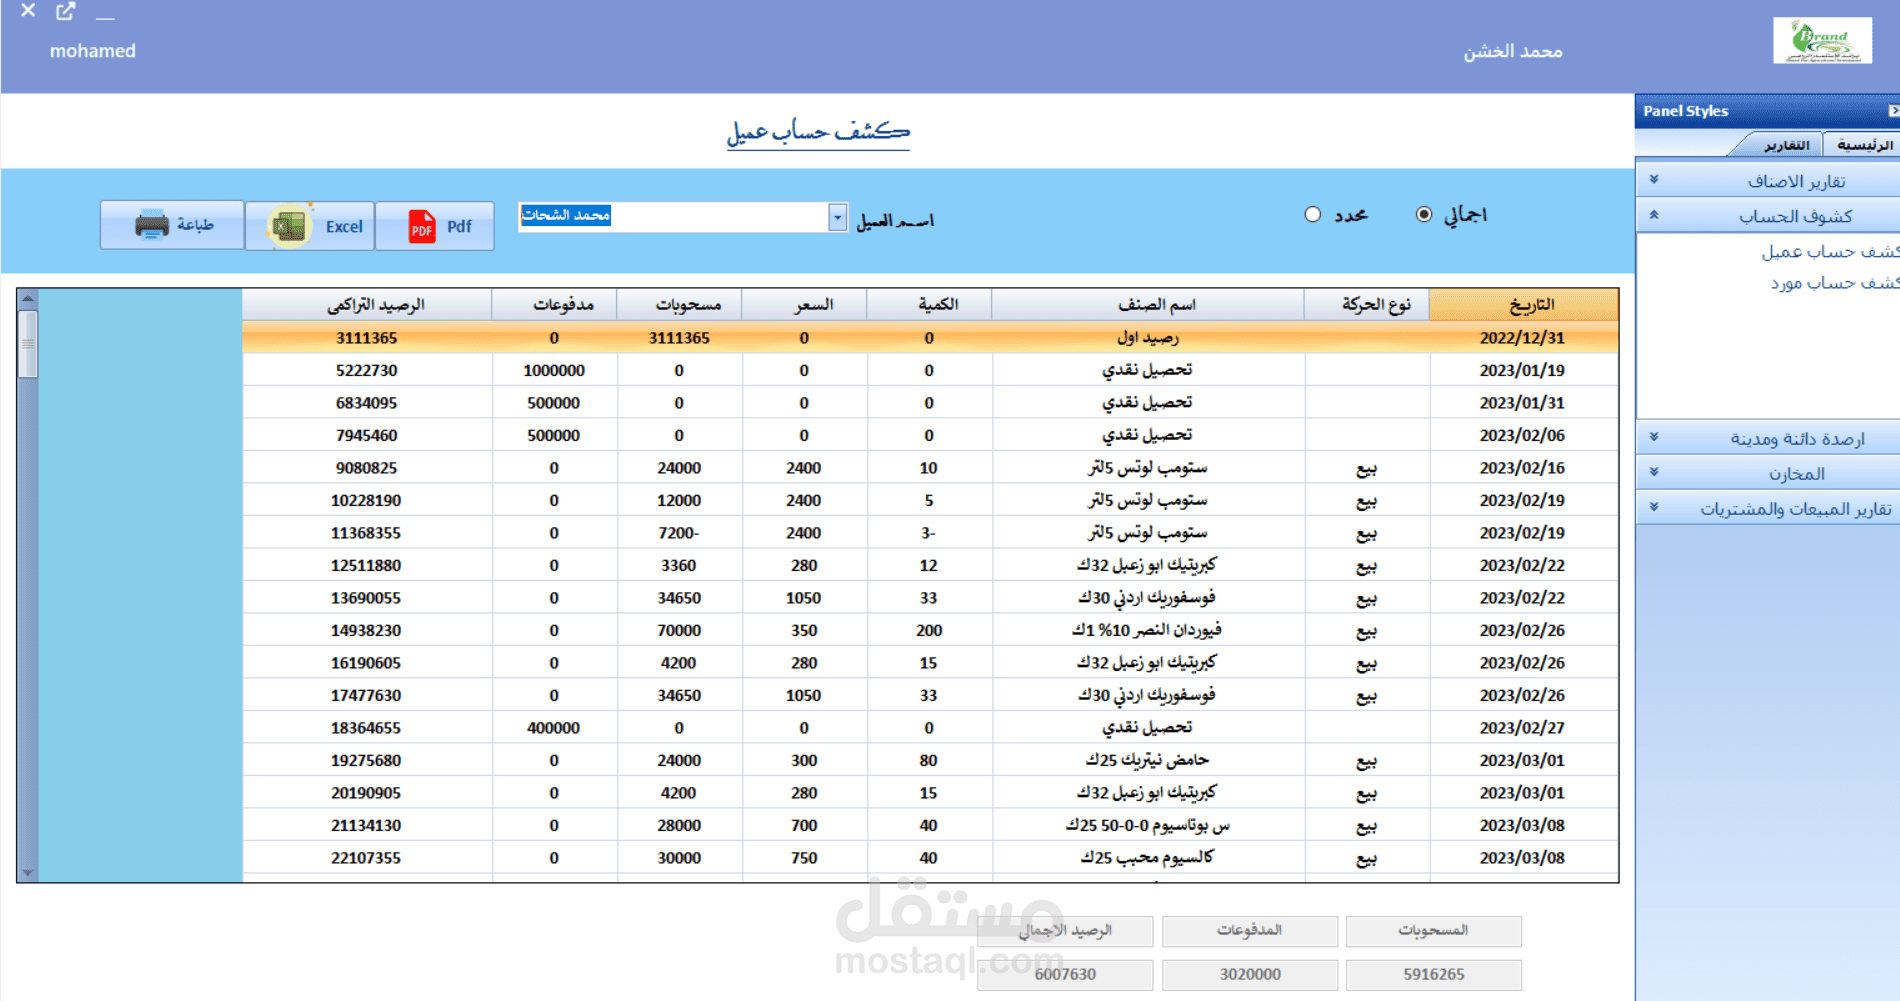Select the محدد radio button
Screen dimensions: 1900x1001
click(x=1313, y=214)
